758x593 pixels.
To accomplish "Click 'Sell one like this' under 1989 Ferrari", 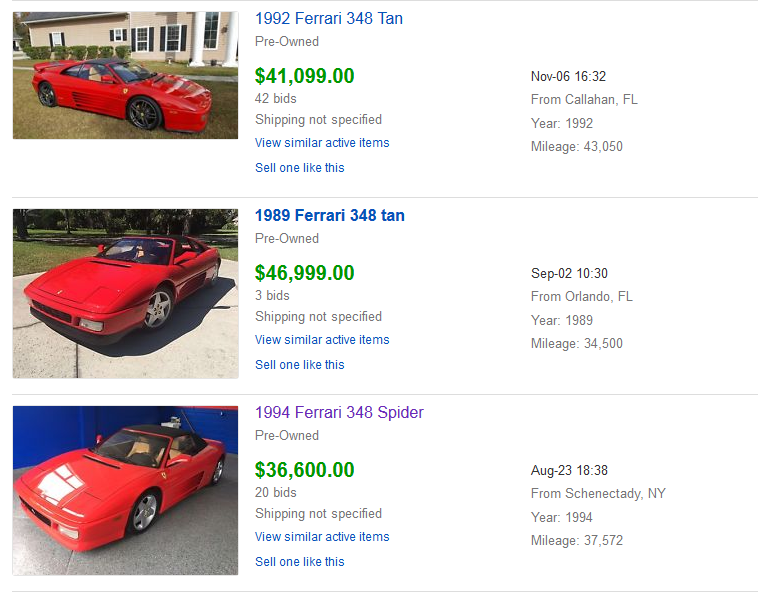I will coord(299,365).
